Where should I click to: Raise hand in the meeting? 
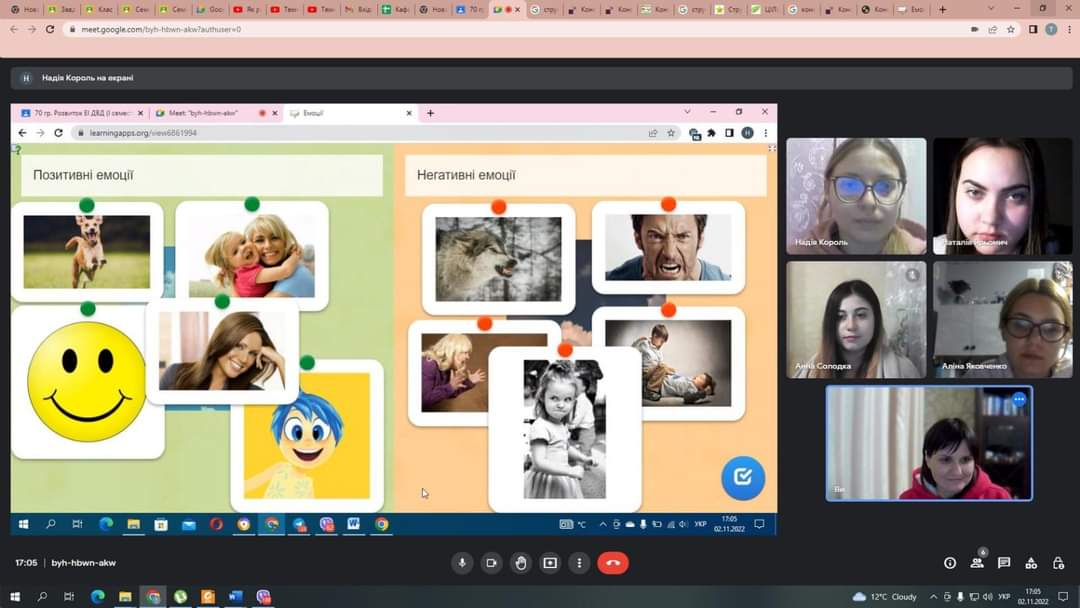pos(520,563)
